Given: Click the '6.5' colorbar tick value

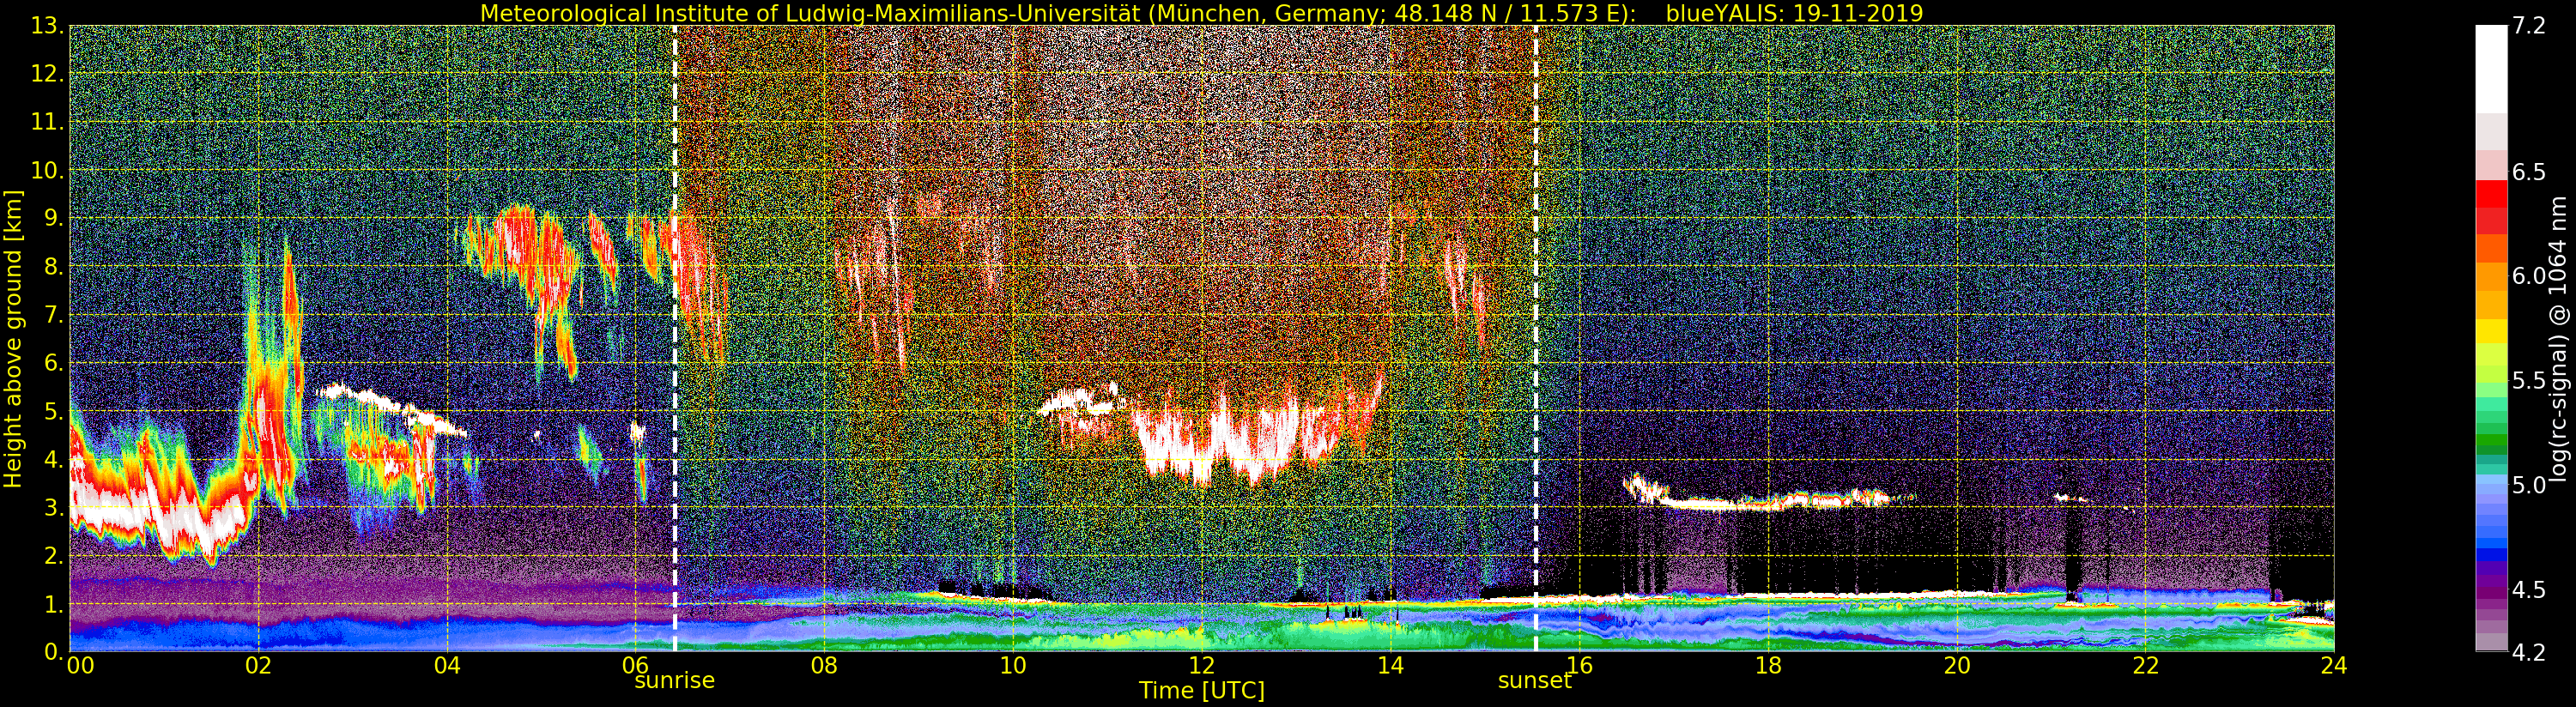Looking at the screenshot, I should (x=2530, y=172).
